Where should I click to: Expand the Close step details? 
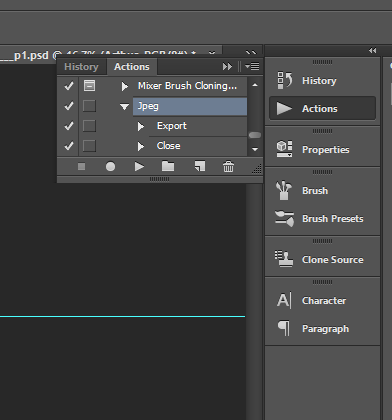click(x=141, y=146)
